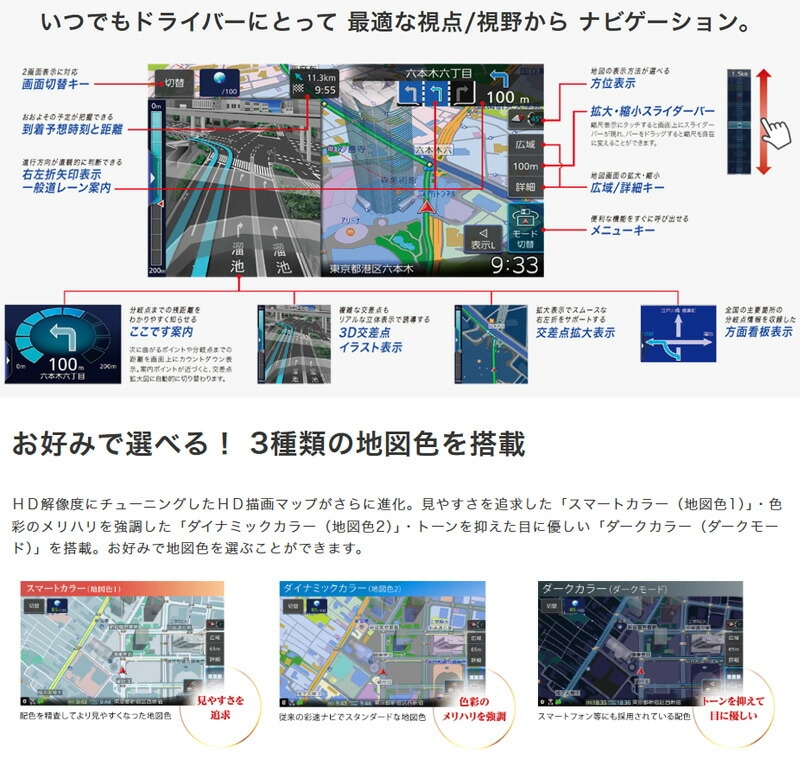Viewport: 800px width, 761px height.
Task: Tap the lane guidance arrows panel
Action: click(x=437, y=94)
